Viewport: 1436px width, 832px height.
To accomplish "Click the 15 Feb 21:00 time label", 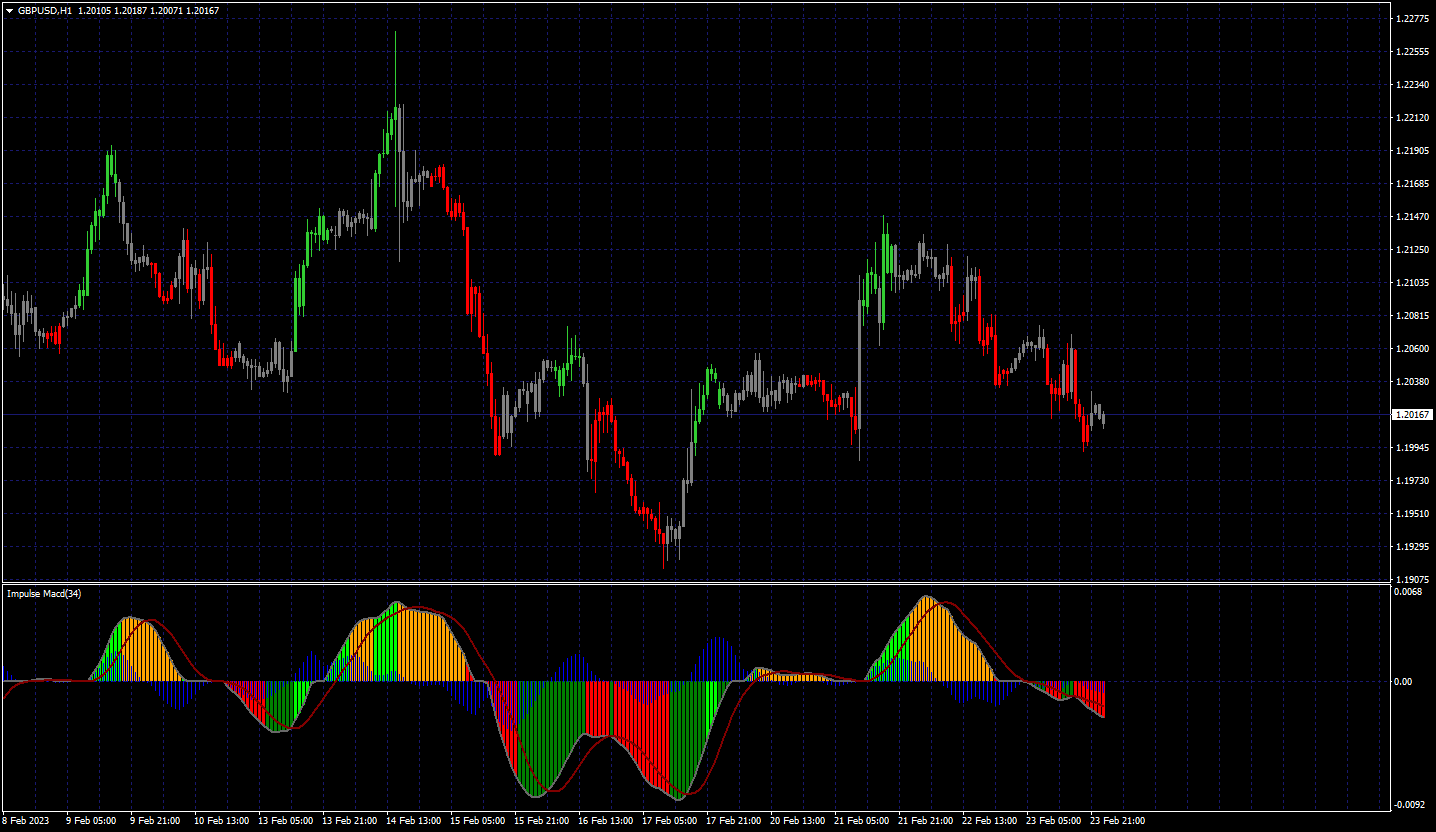I will tap(542, 821).
